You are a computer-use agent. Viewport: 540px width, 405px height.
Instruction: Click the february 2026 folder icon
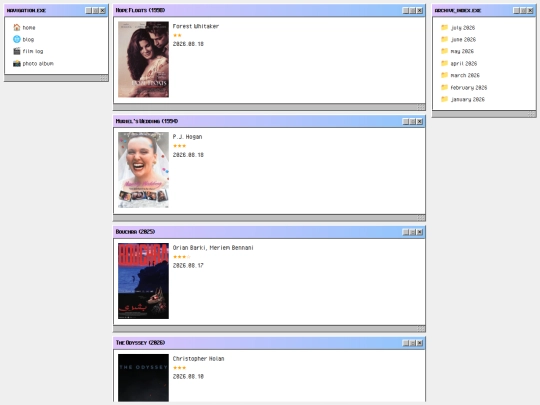pyautogui.click(x=444, y=87)
